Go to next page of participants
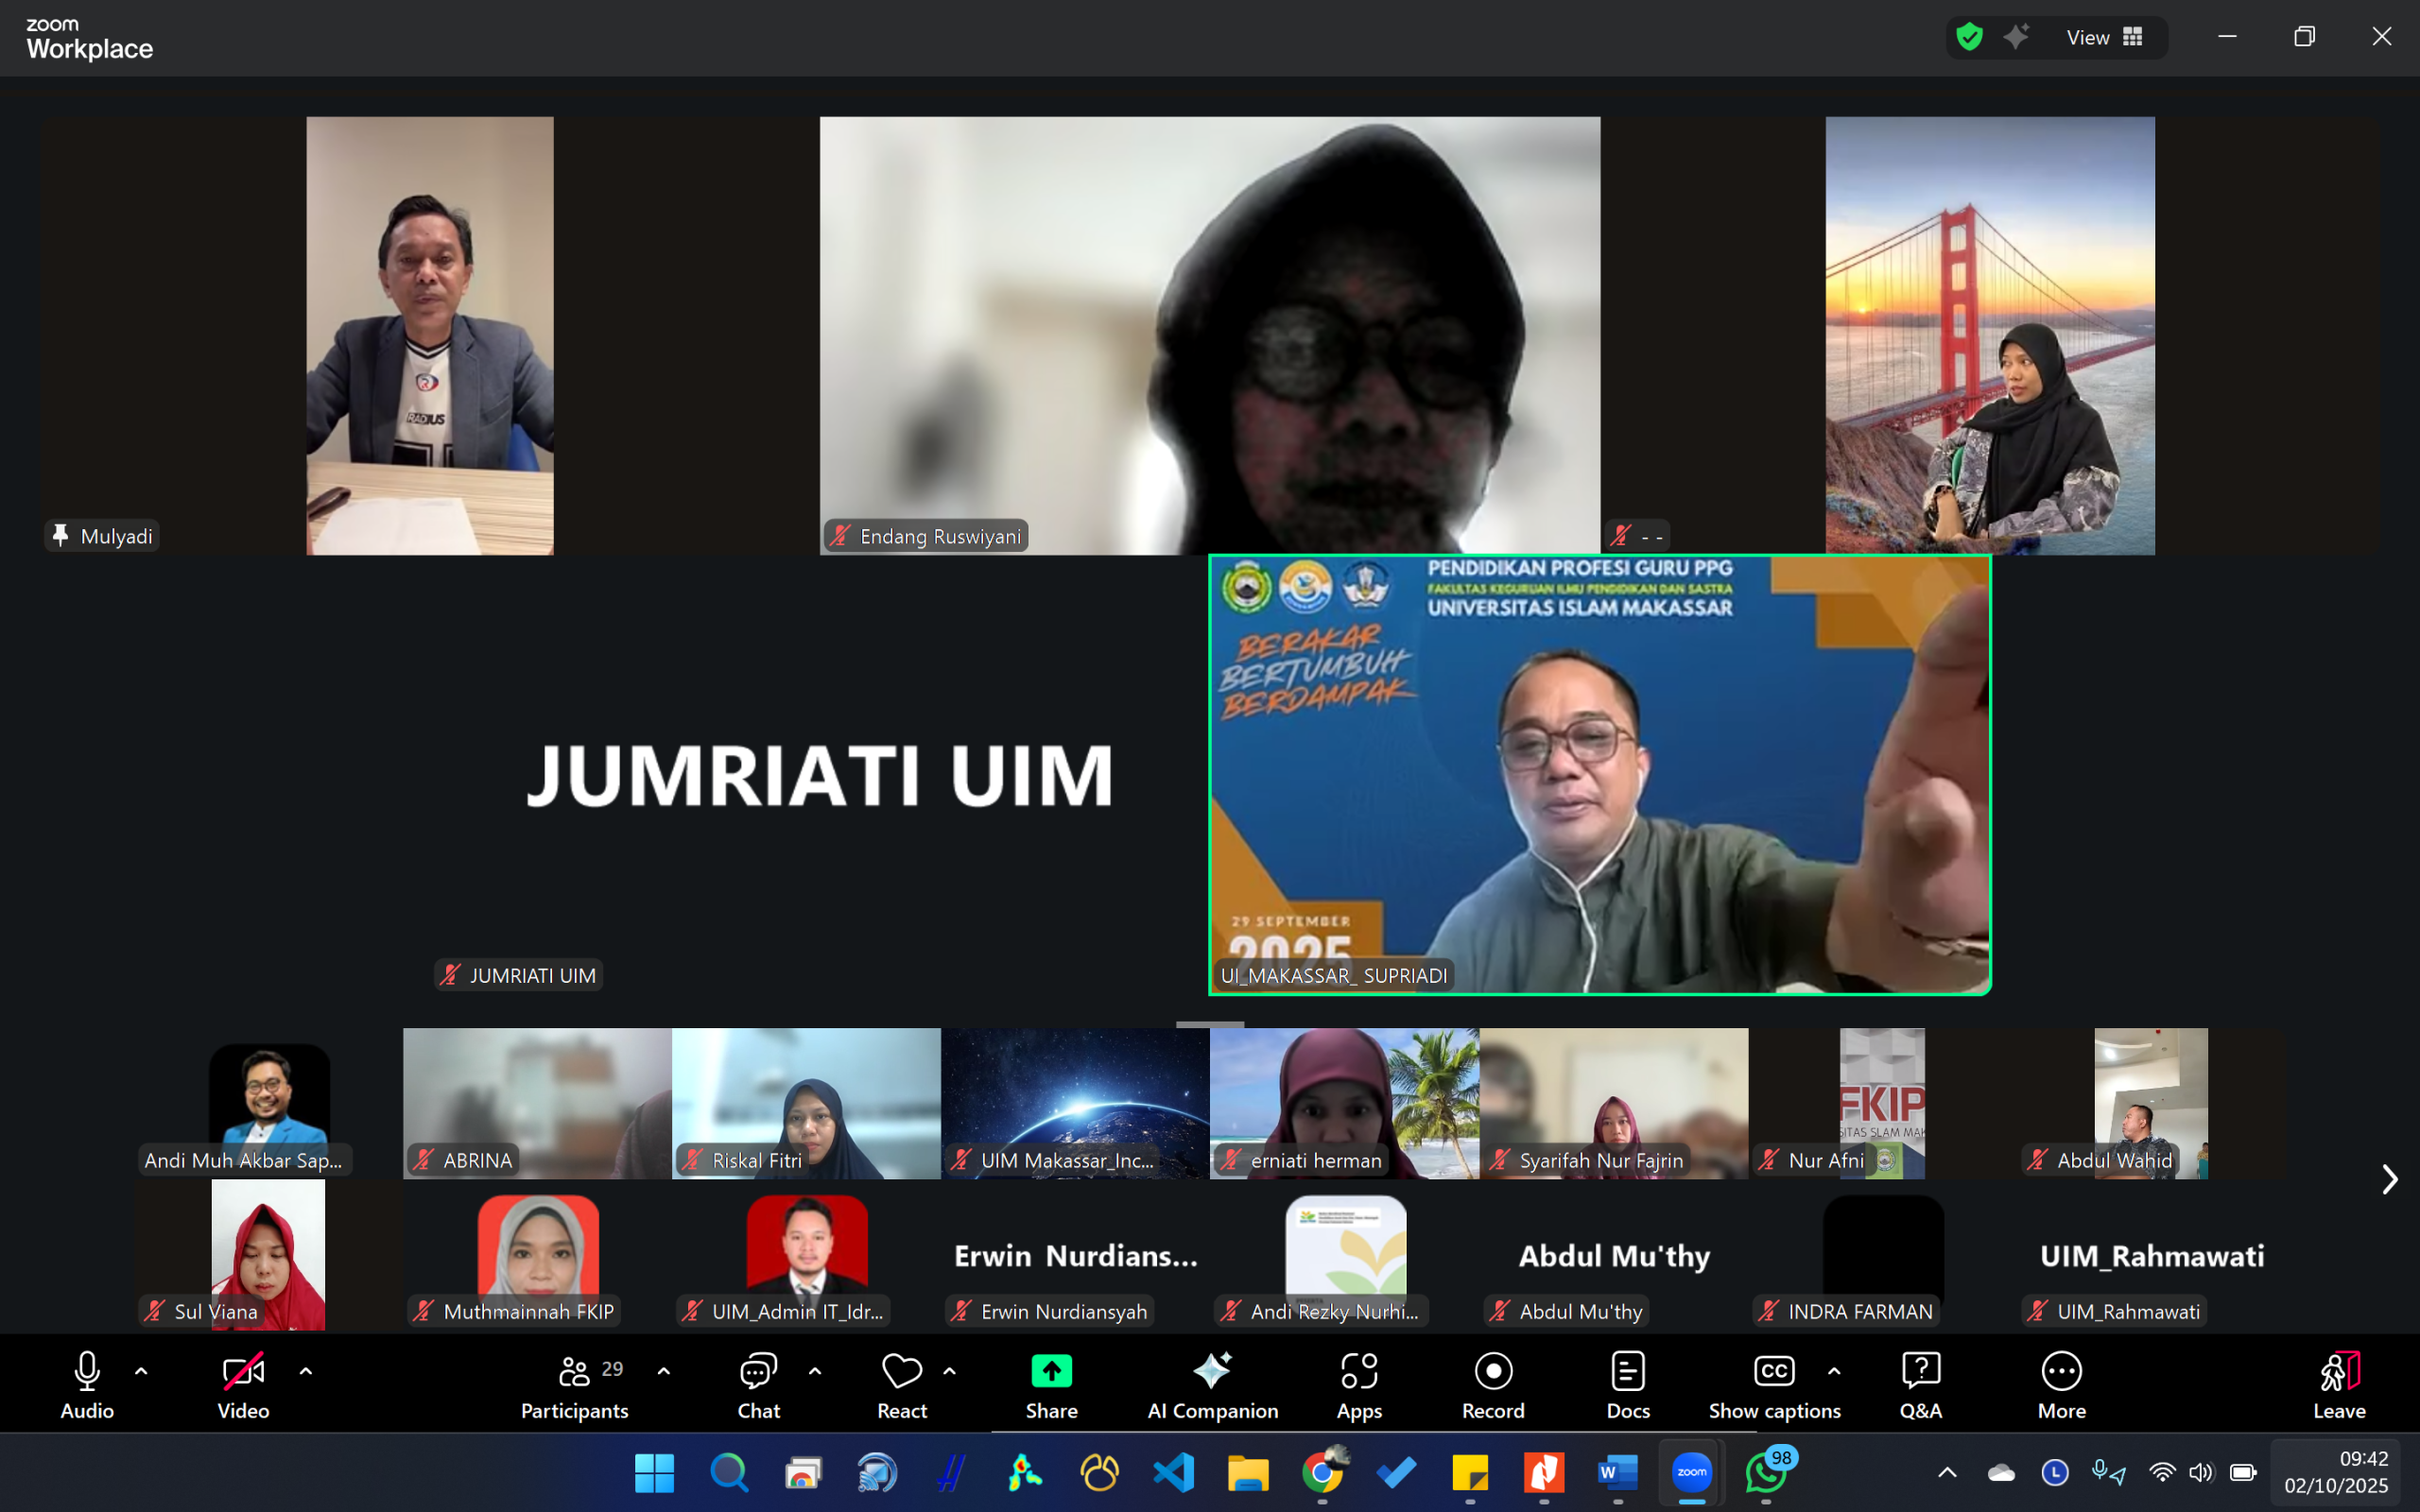Image resolution: width=2420 pixels, height=1512 pixels. [2389, 1180]
